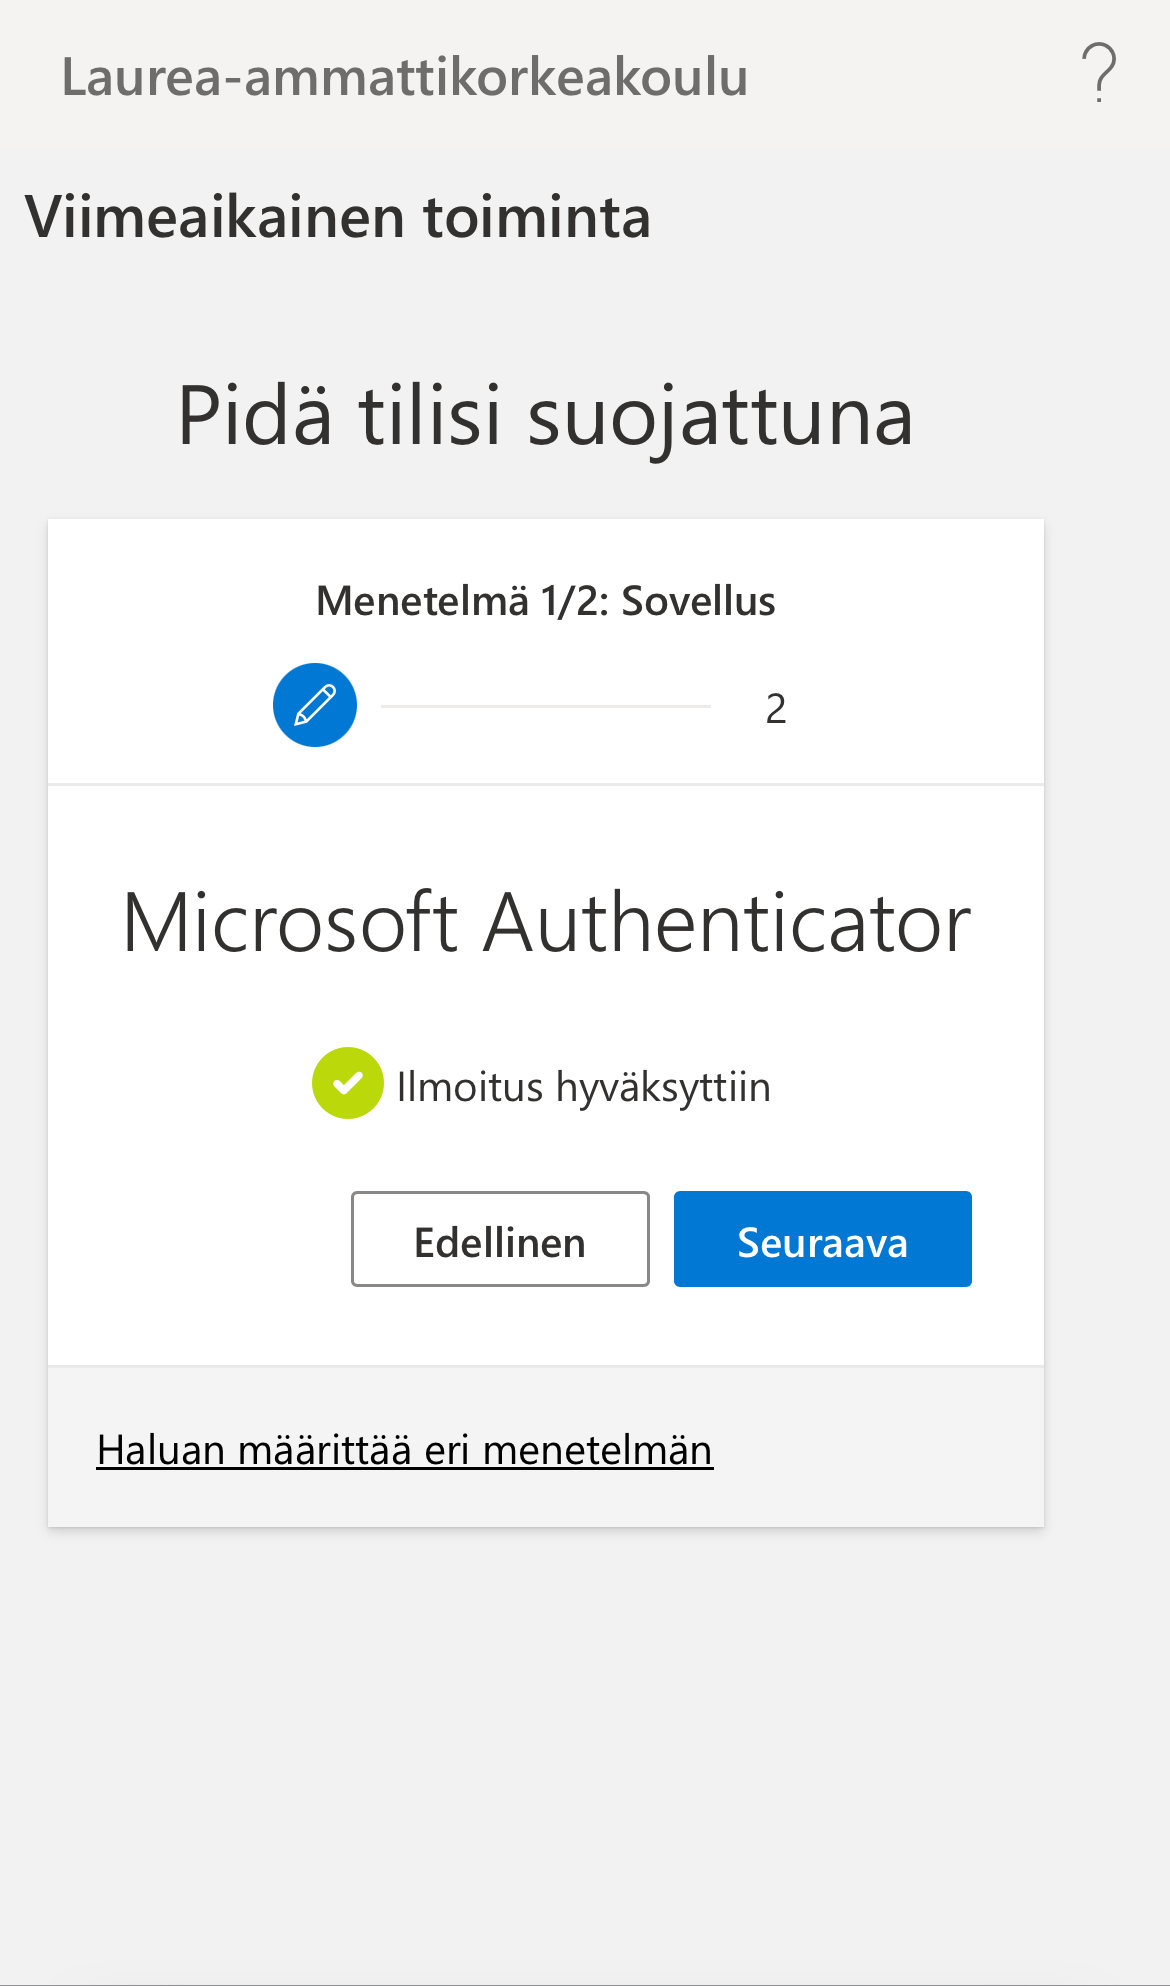Click the word 'Sovellus' in step label
The width and height of the screenshot is (1170, 1986).
click(x=698, y=601)
